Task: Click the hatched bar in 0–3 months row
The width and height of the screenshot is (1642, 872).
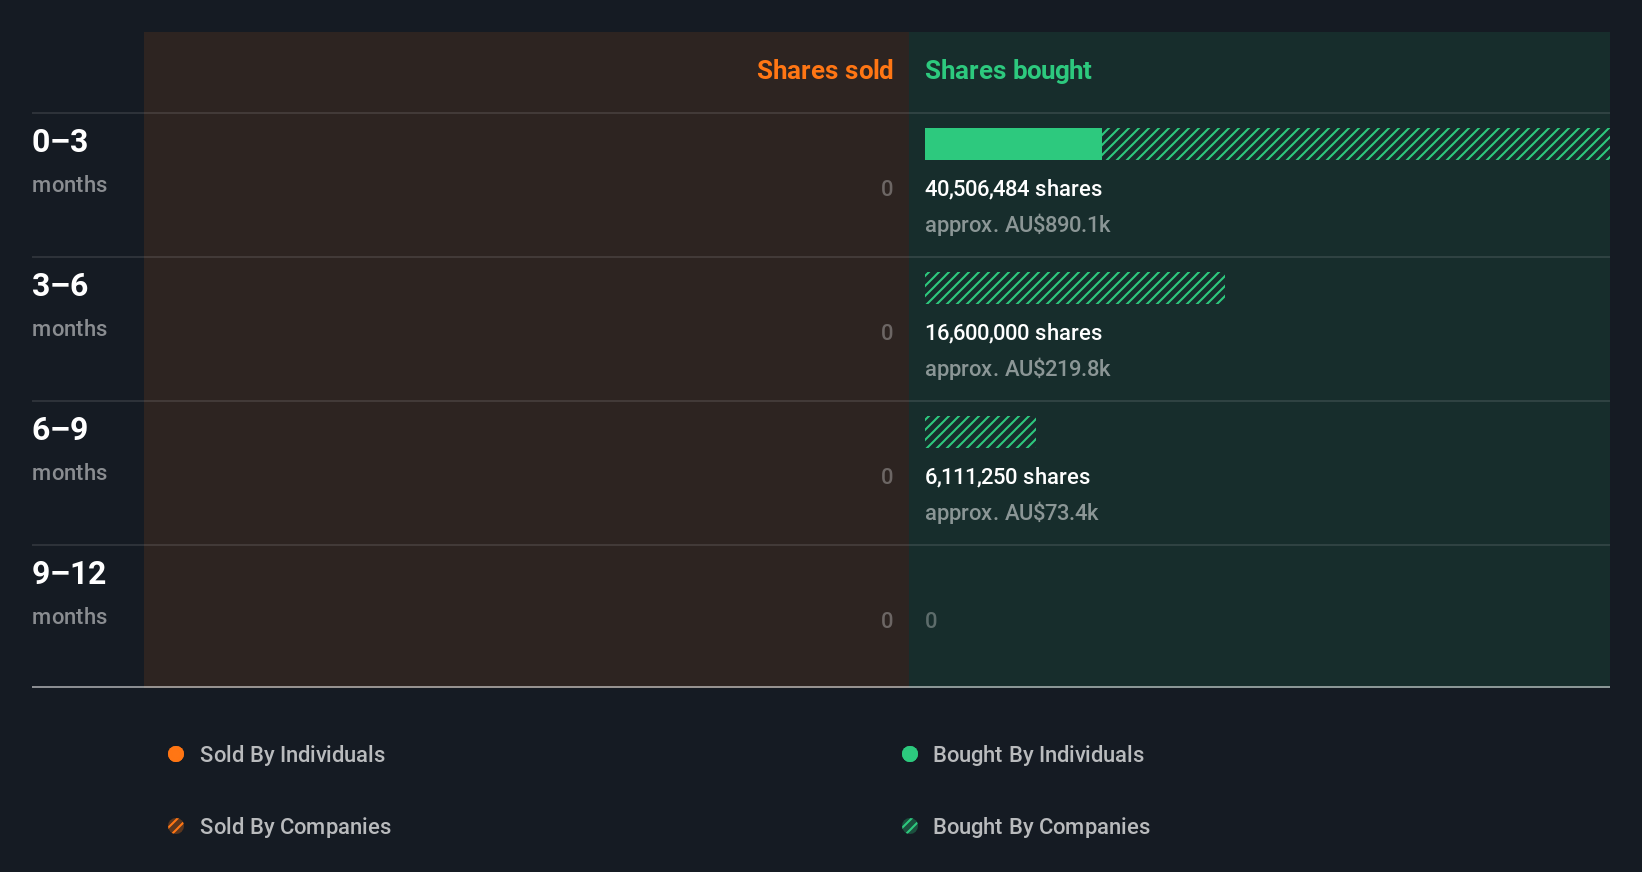Action: click(x=1355, y=144)
